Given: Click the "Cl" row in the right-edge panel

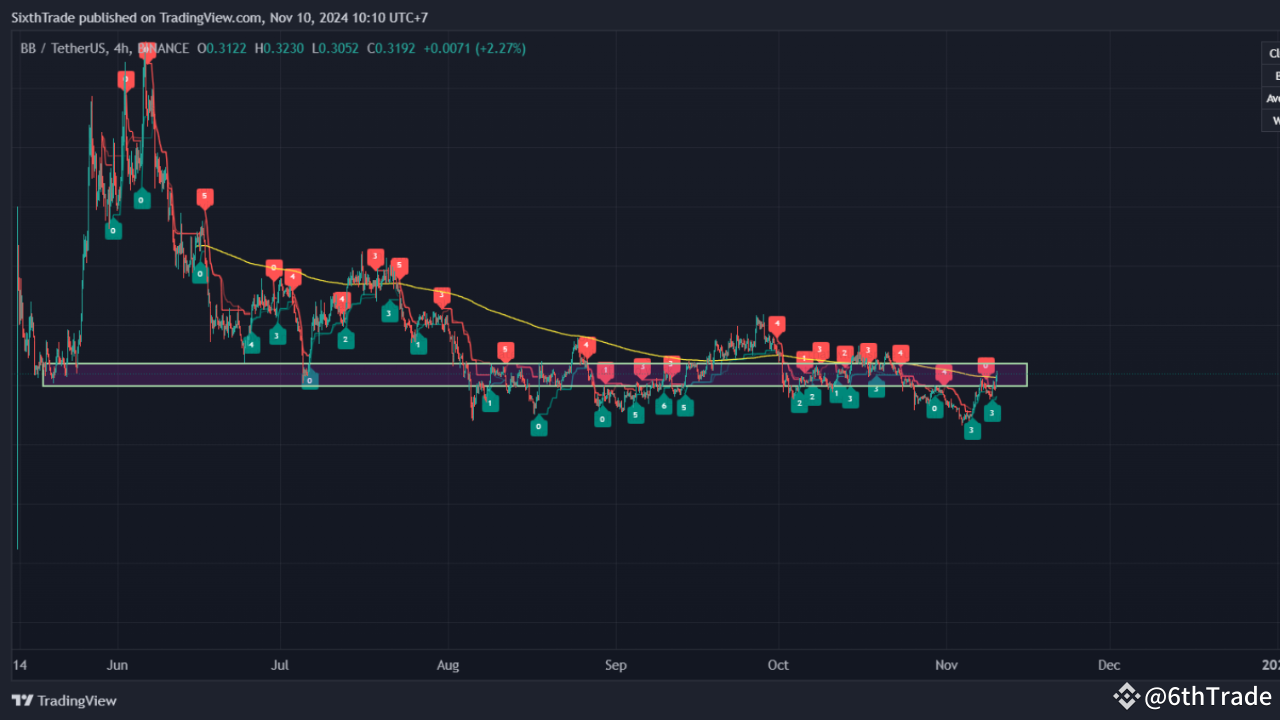Looking at the screenshot, I should pos(1272,53).
